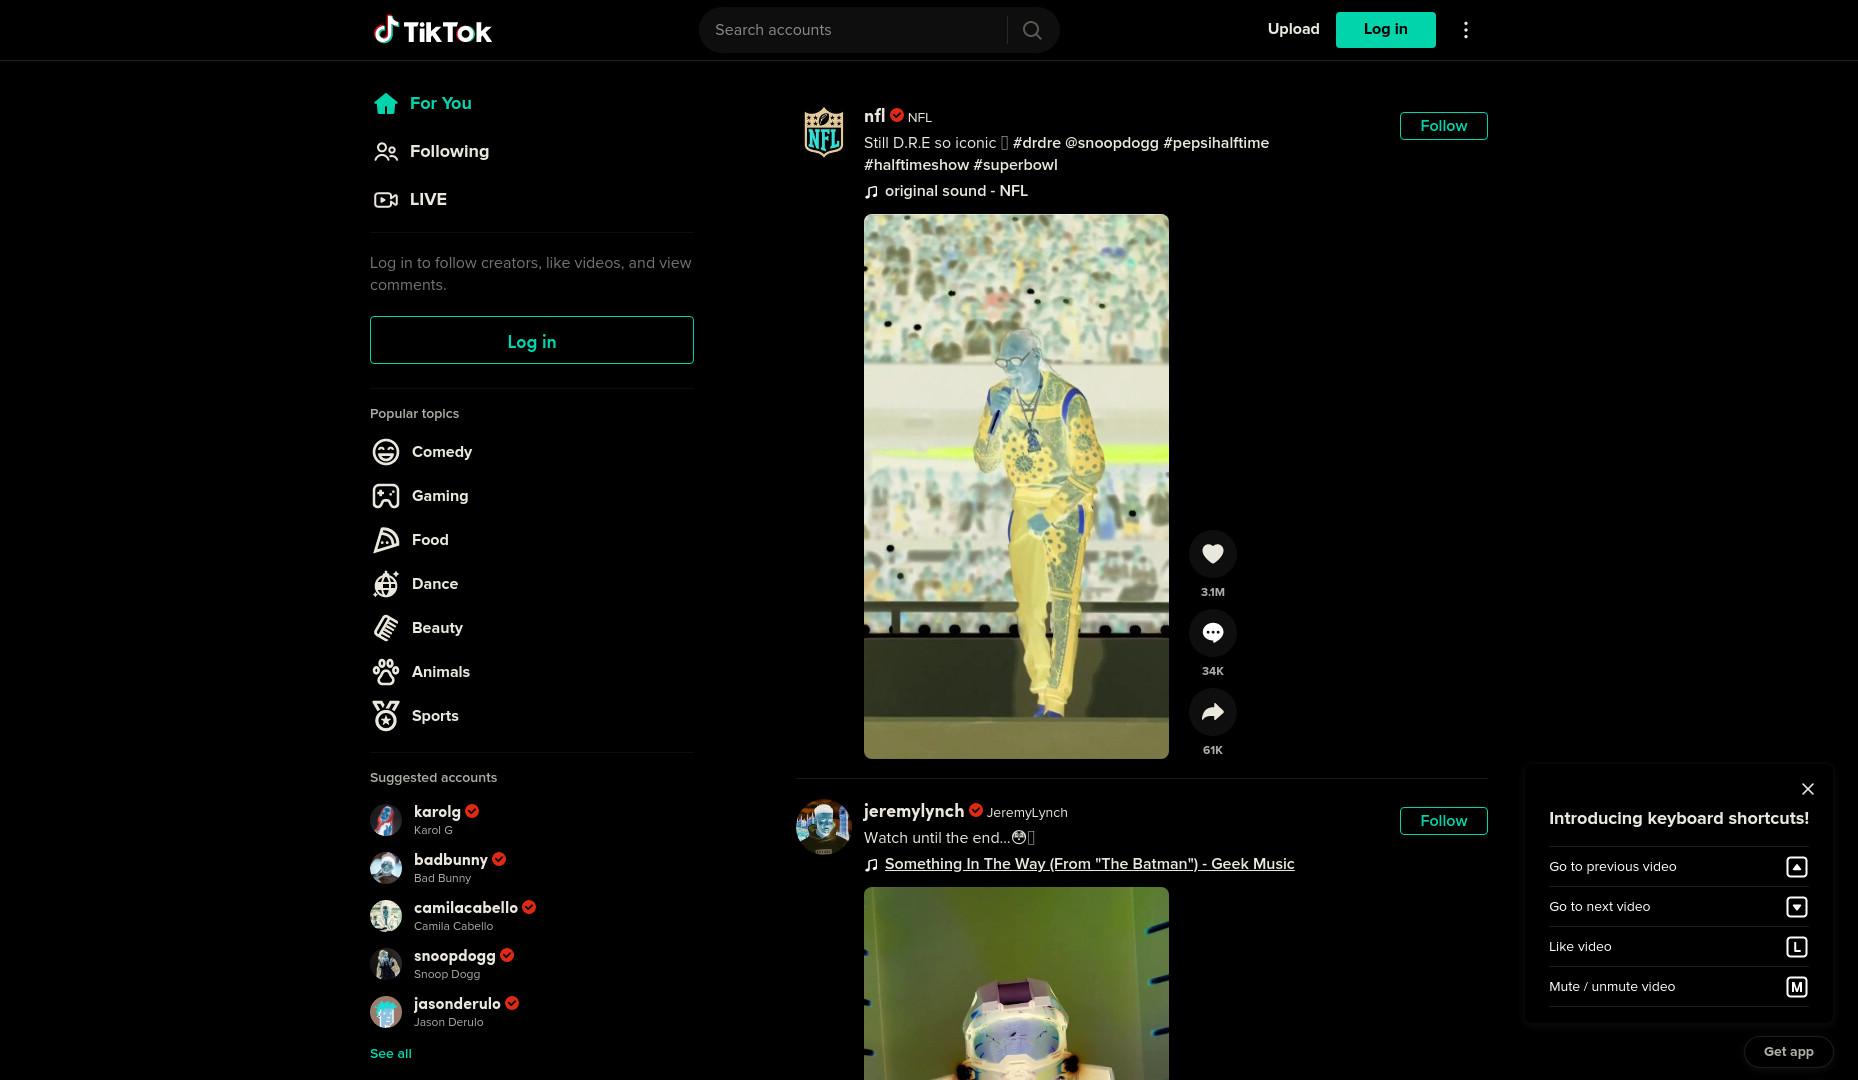
Task: Click the outlined Log in button in sidebar
Action: (531, 340)
